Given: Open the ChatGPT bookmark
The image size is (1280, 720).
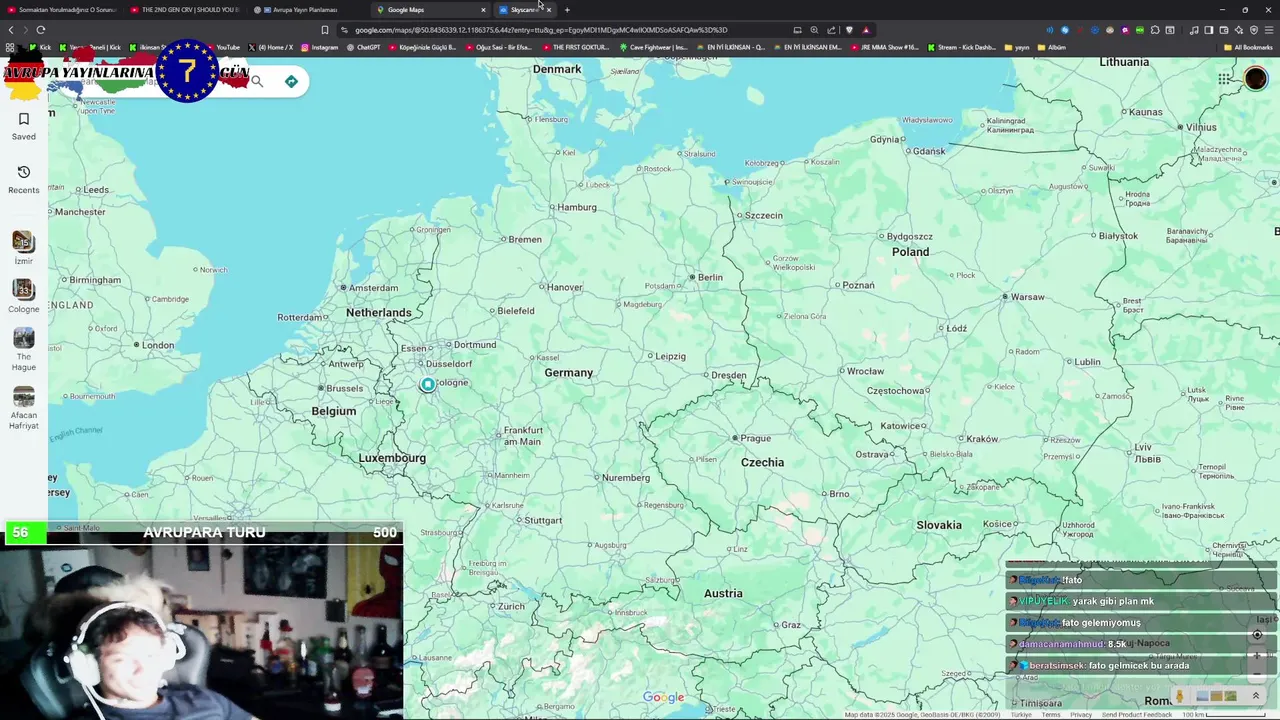Looking at the screenshot, I should pos(364,47).
